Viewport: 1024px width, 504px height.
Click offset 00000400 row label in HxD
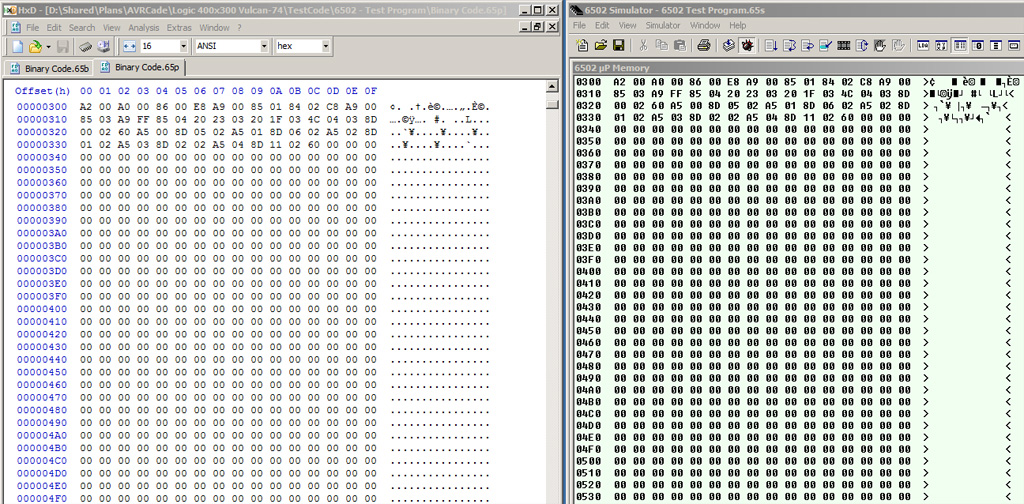(x=42, y=309)
